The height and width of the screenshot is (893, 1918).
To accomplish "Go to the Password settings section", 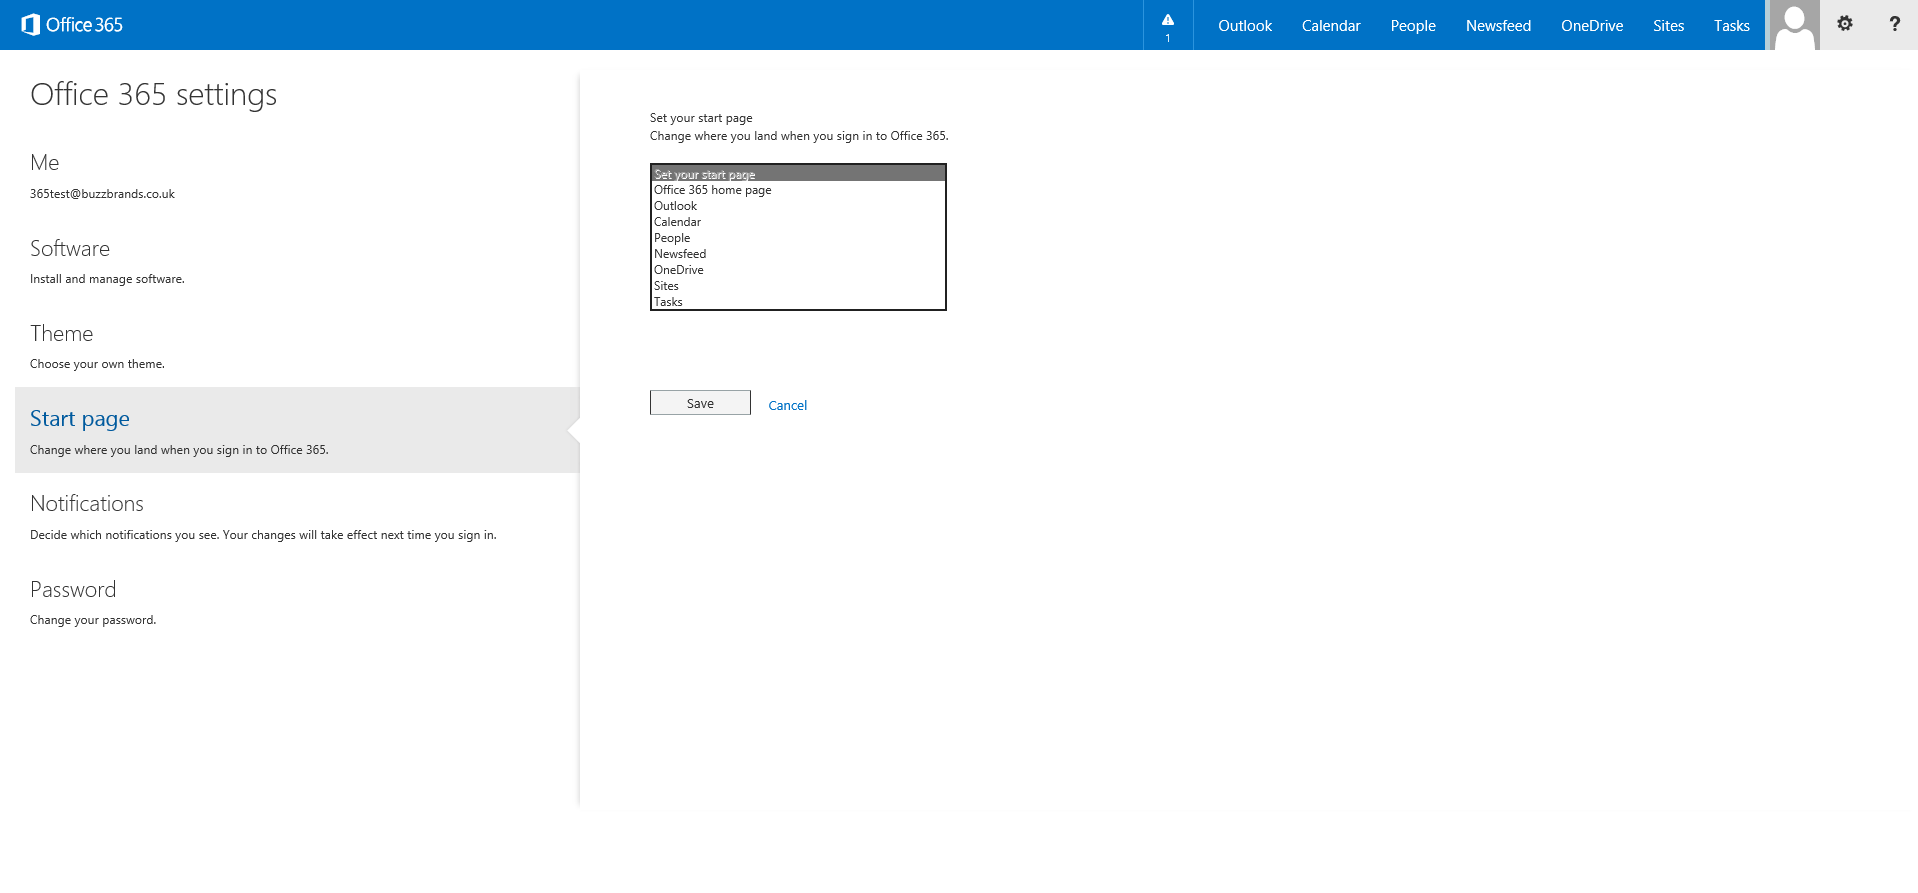I will click(x=73, y=590).
